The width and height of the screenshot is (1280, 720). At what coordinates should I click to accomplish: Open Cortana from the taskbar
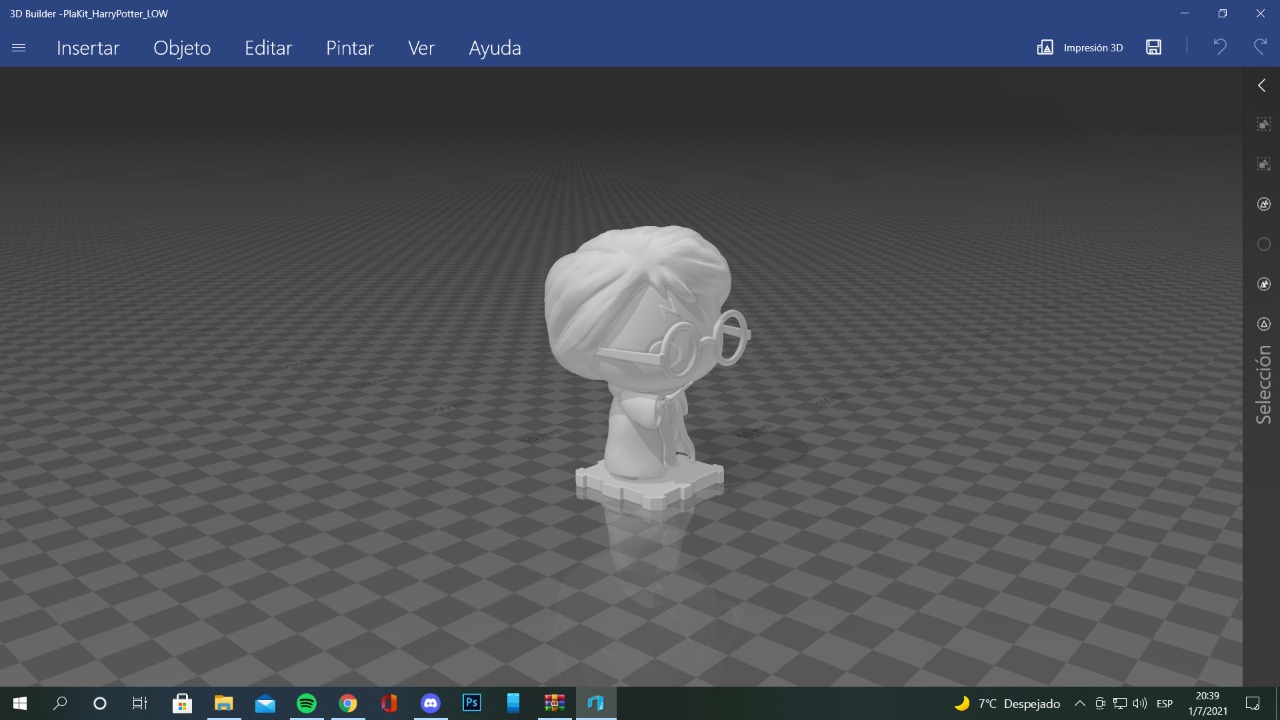click(x=100, y=704)
